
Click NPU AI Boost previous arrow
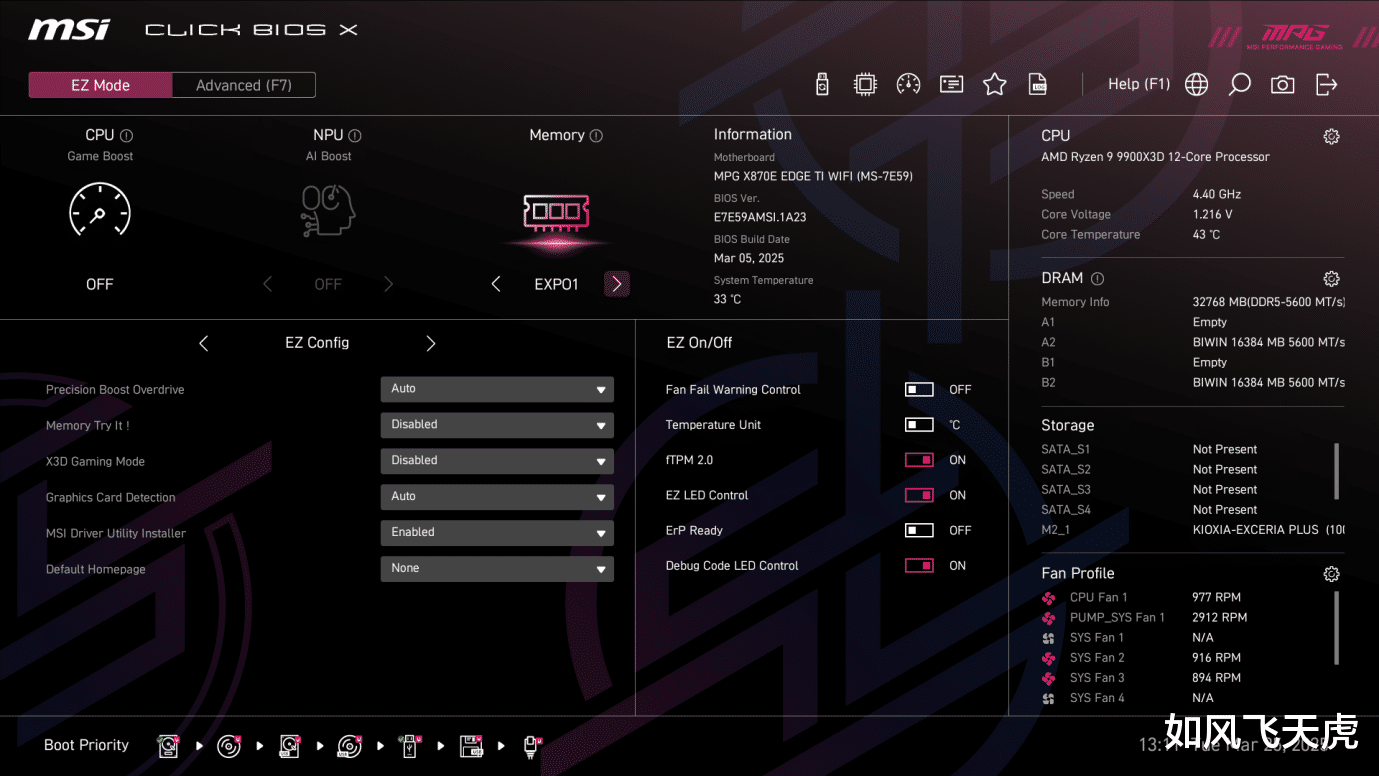pyautogui.click(x=267, y=284)
